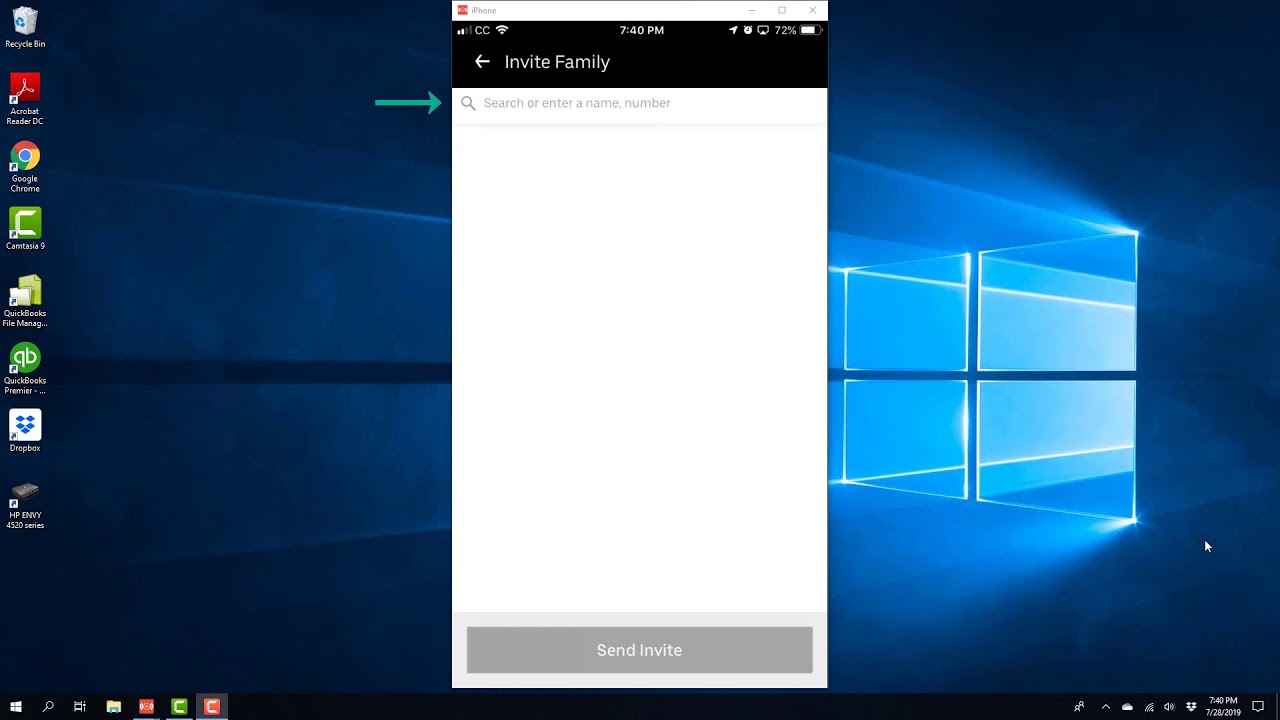Screen dimensions: 1280x720
Task: Open the Dropbox tray icon
Action: click(x=1191, y=707)
